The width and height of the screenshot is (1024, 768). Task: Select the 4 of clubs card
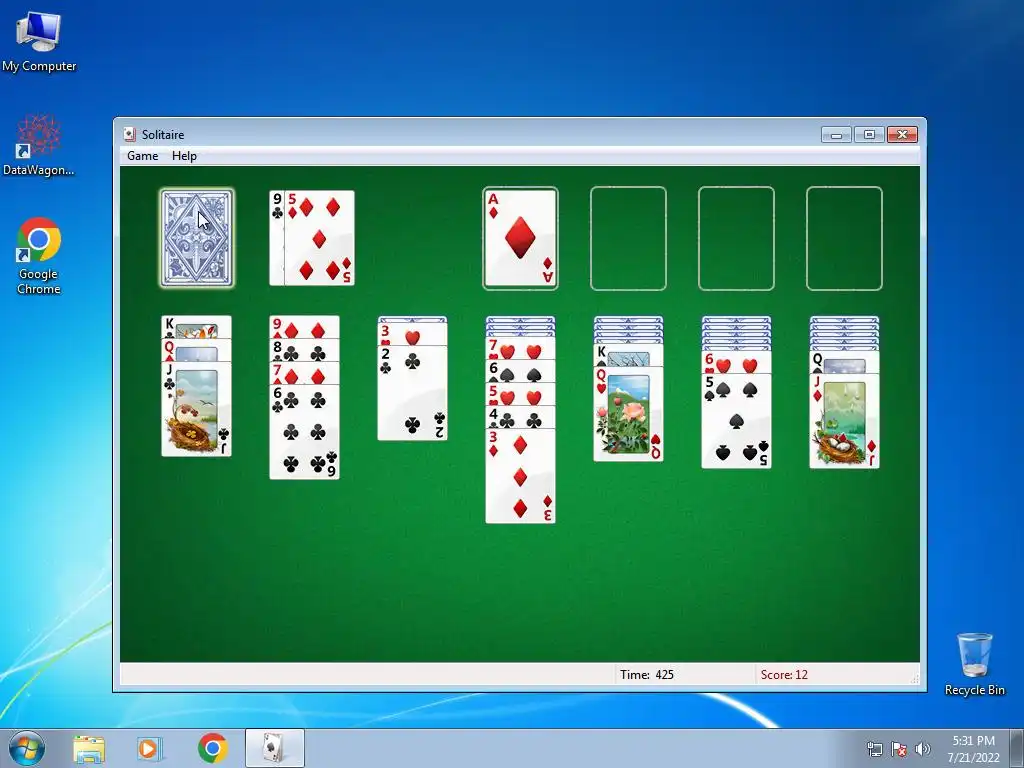[x=520, y=418]
